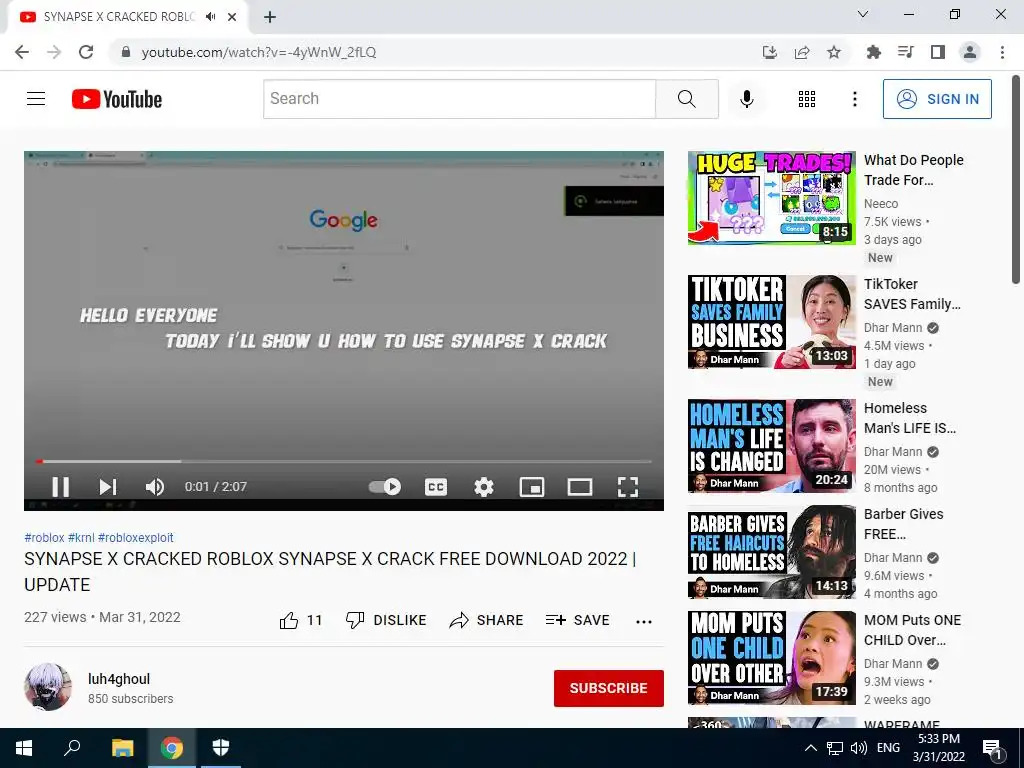The width and height of the screenshot is (1024, 768).
Task: Open TikToker Saves Family Business thumbnail
Action: click(x=771, y=322)
